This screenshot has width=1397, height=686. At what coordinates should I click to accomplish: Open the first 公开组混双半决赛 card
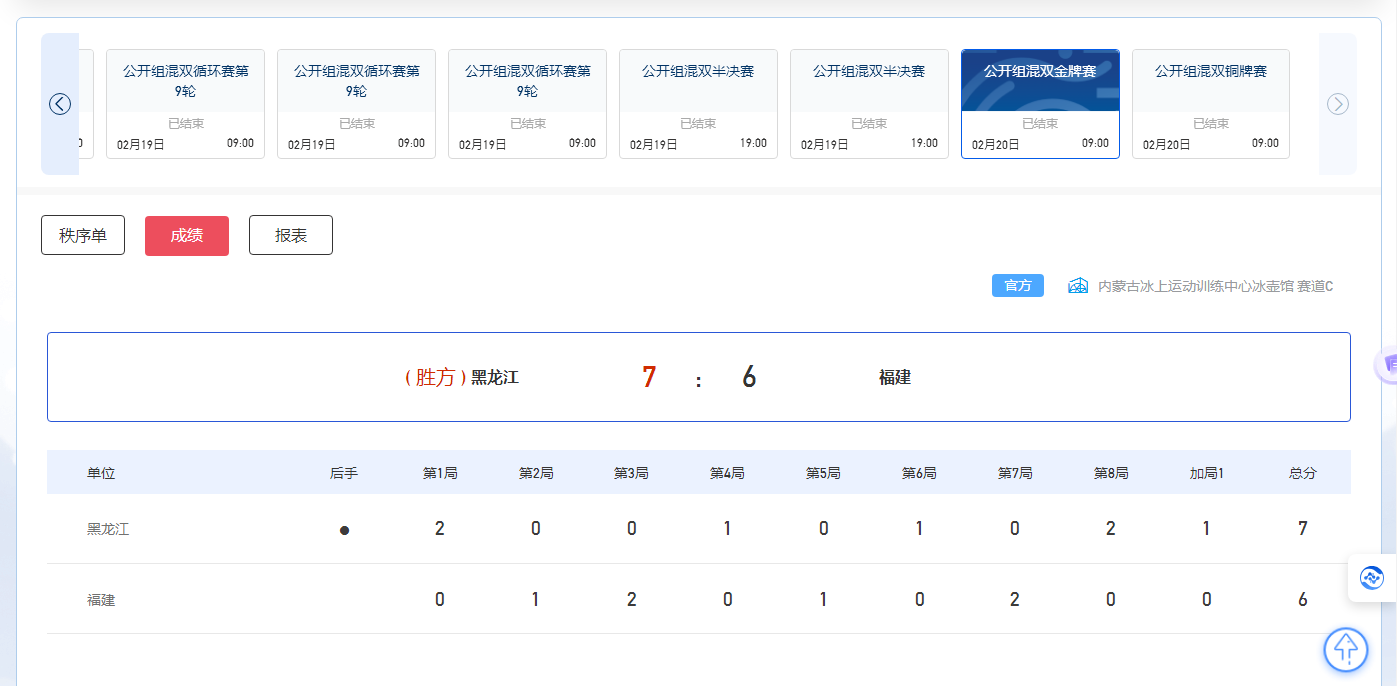(x=698, y=104)
